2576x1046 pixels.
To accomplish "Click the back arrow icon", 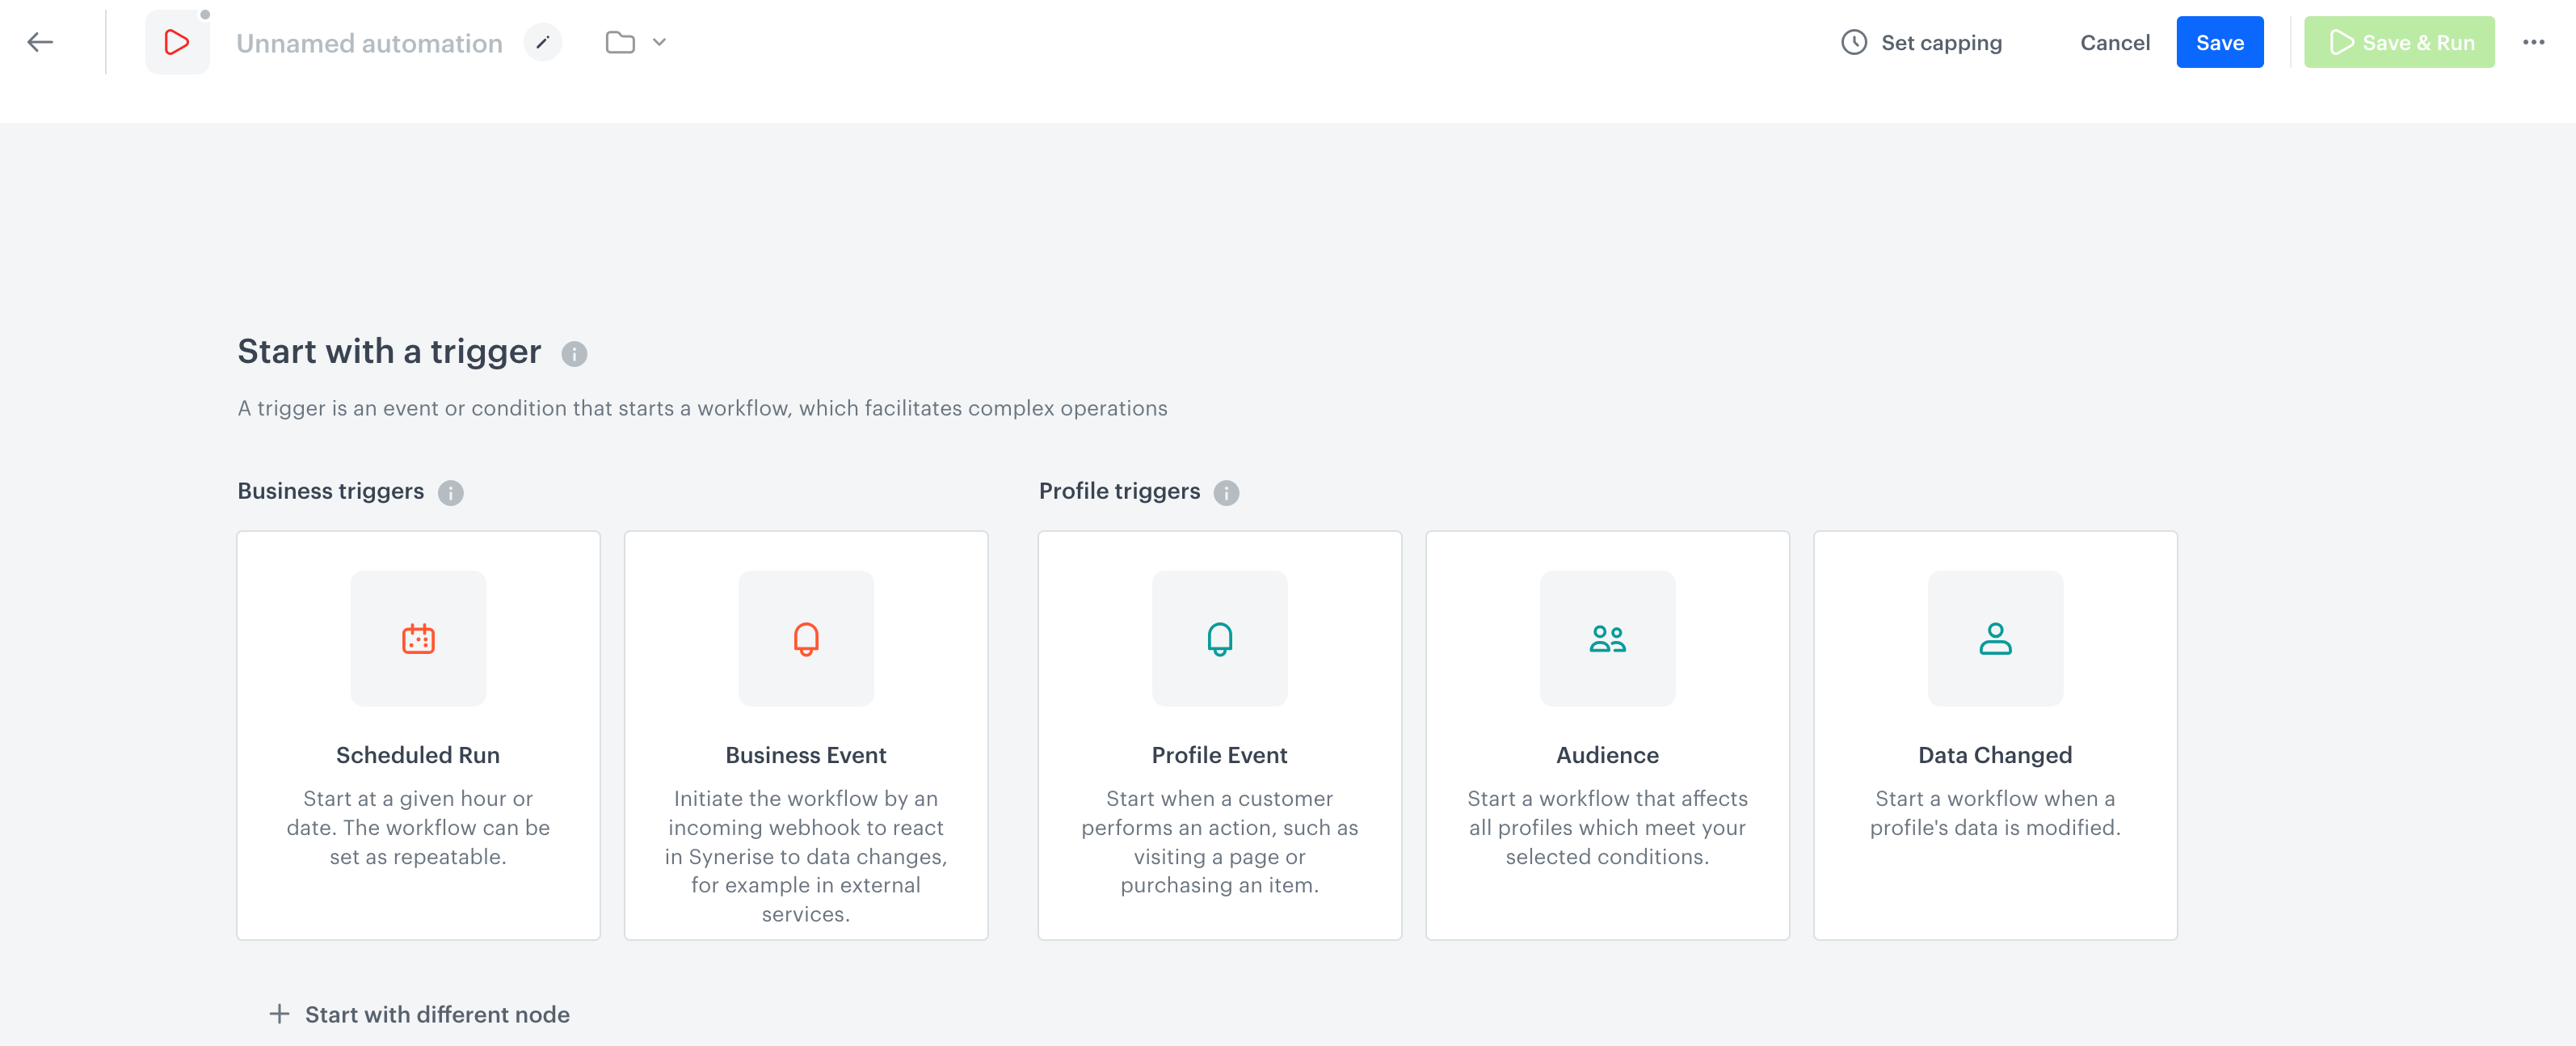I will [x=40, y=42].
